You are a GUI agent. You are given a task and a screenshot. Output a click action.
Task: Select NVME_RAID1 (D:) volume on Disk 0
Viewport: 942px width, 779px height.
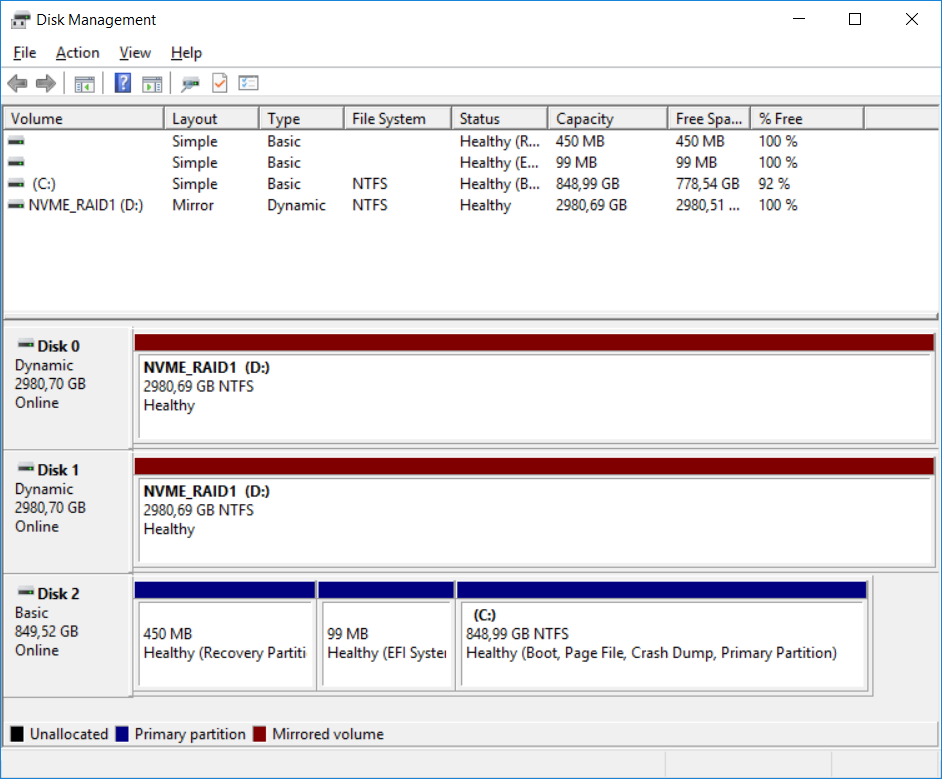534,388
